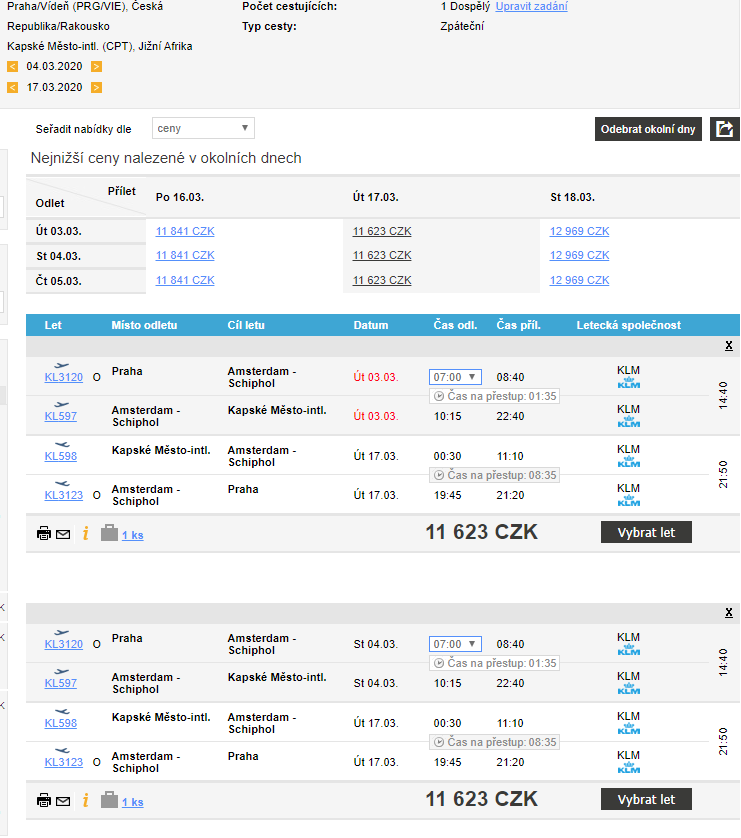
Task: Open the 1 ks baggage link in second offer
Action: [x=132, y=803]
